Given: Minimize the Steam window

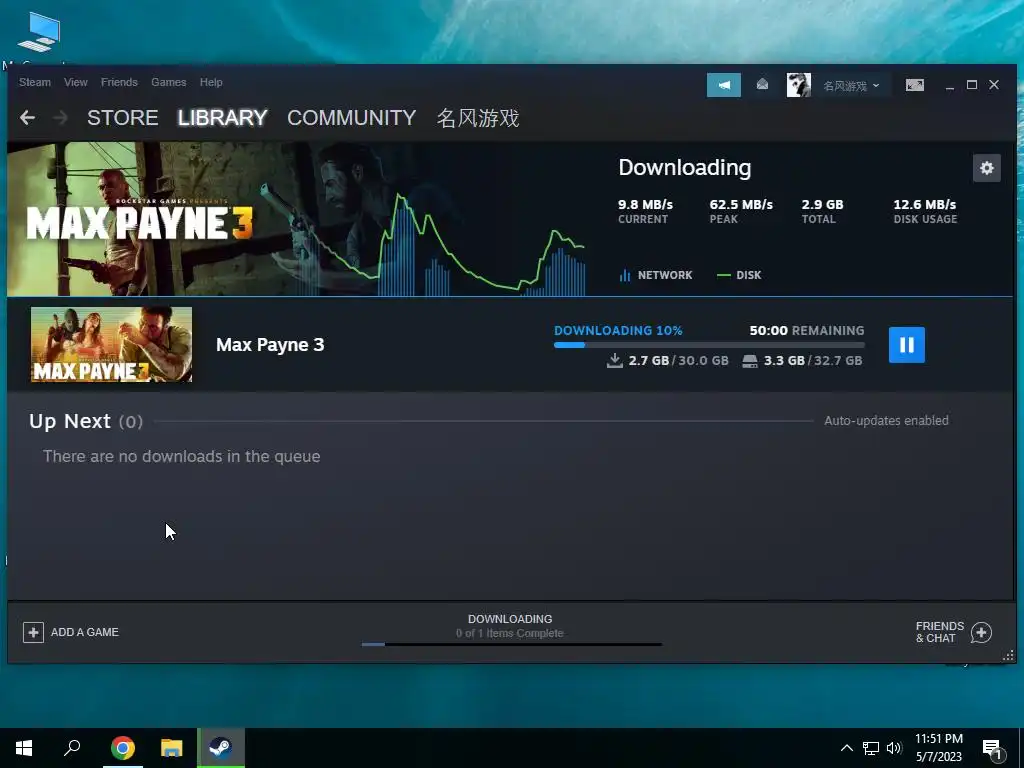Looking at the screenshot, I should tap(950, 86).
